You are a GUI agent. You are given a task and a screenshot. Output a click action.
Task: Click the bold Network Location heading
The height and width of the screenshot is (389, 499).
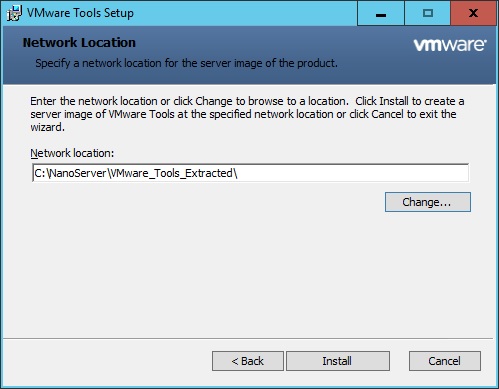[x=79, y=43]
